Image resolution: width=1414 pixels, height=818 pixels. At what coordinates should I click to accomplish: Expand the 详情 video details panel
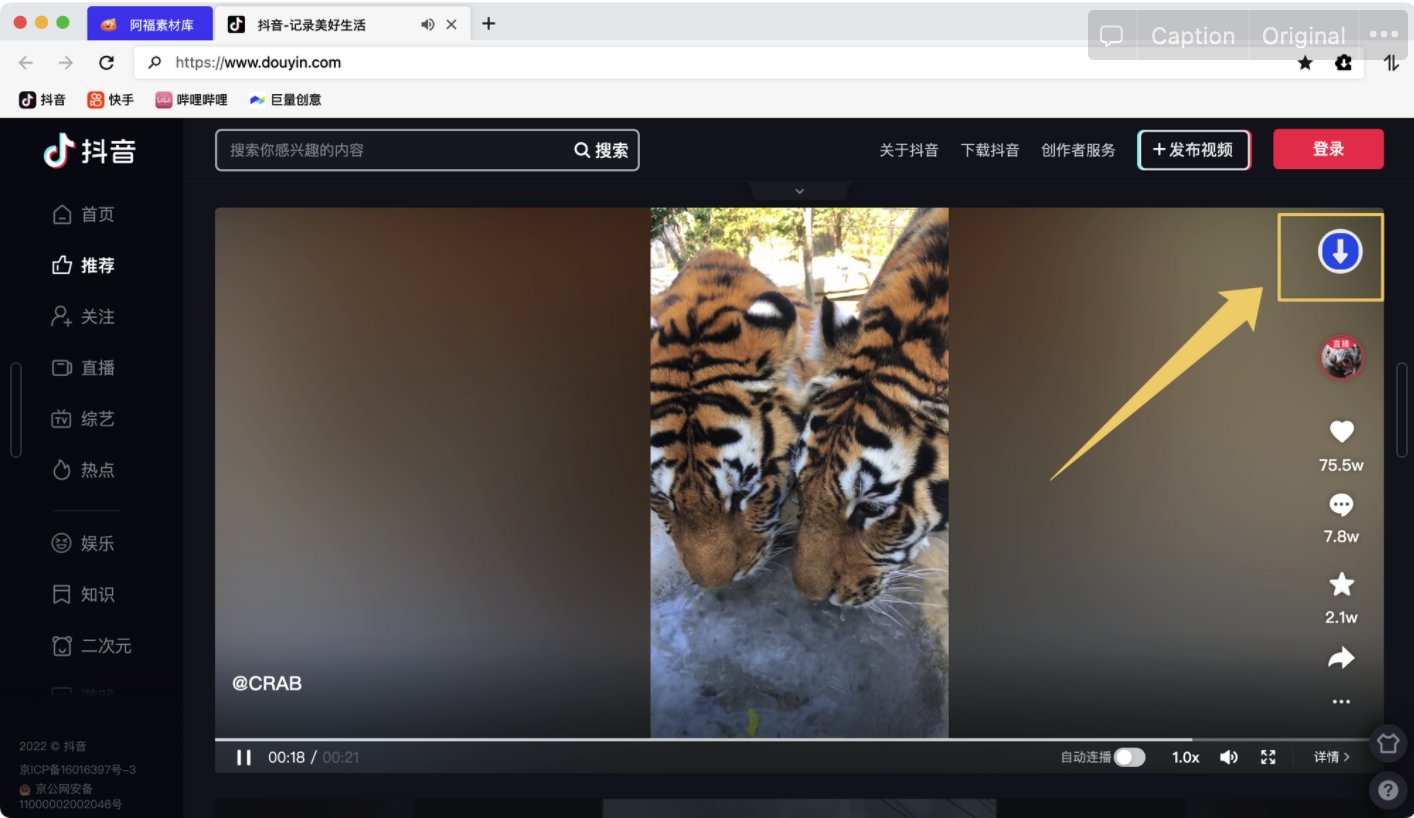[x=1330, y=757]
